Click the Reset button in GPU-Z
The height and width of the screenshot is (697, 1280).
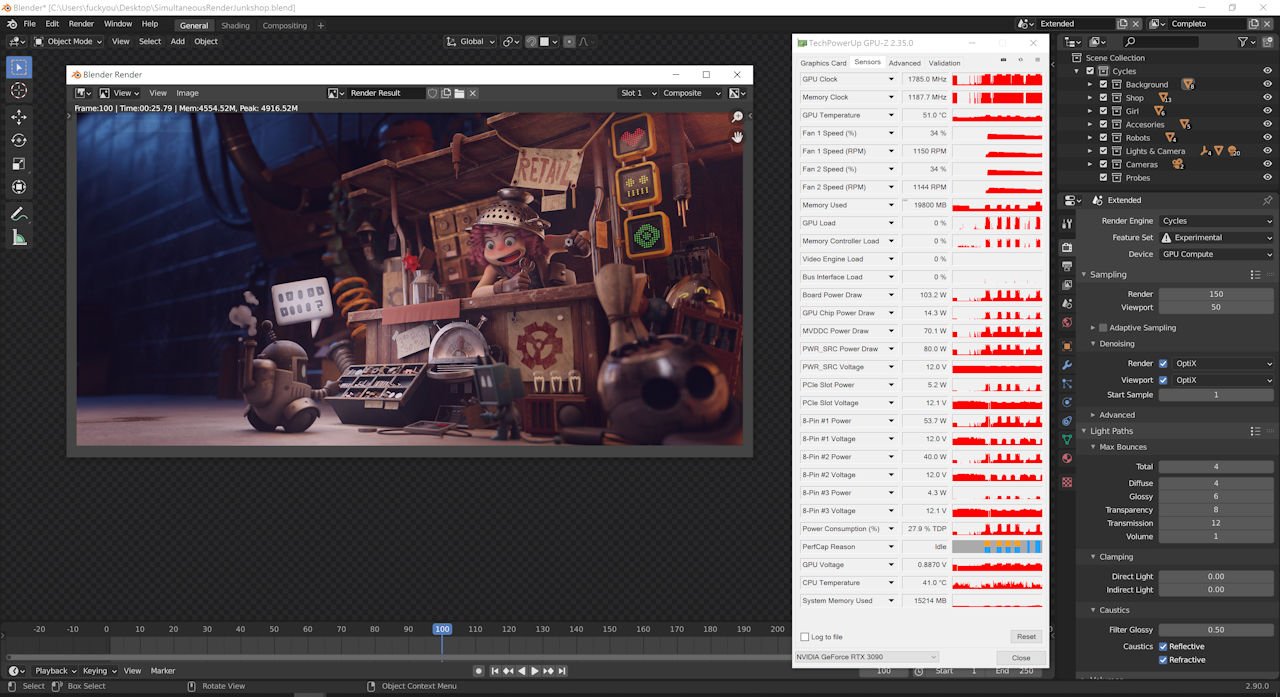point(1026,637)
